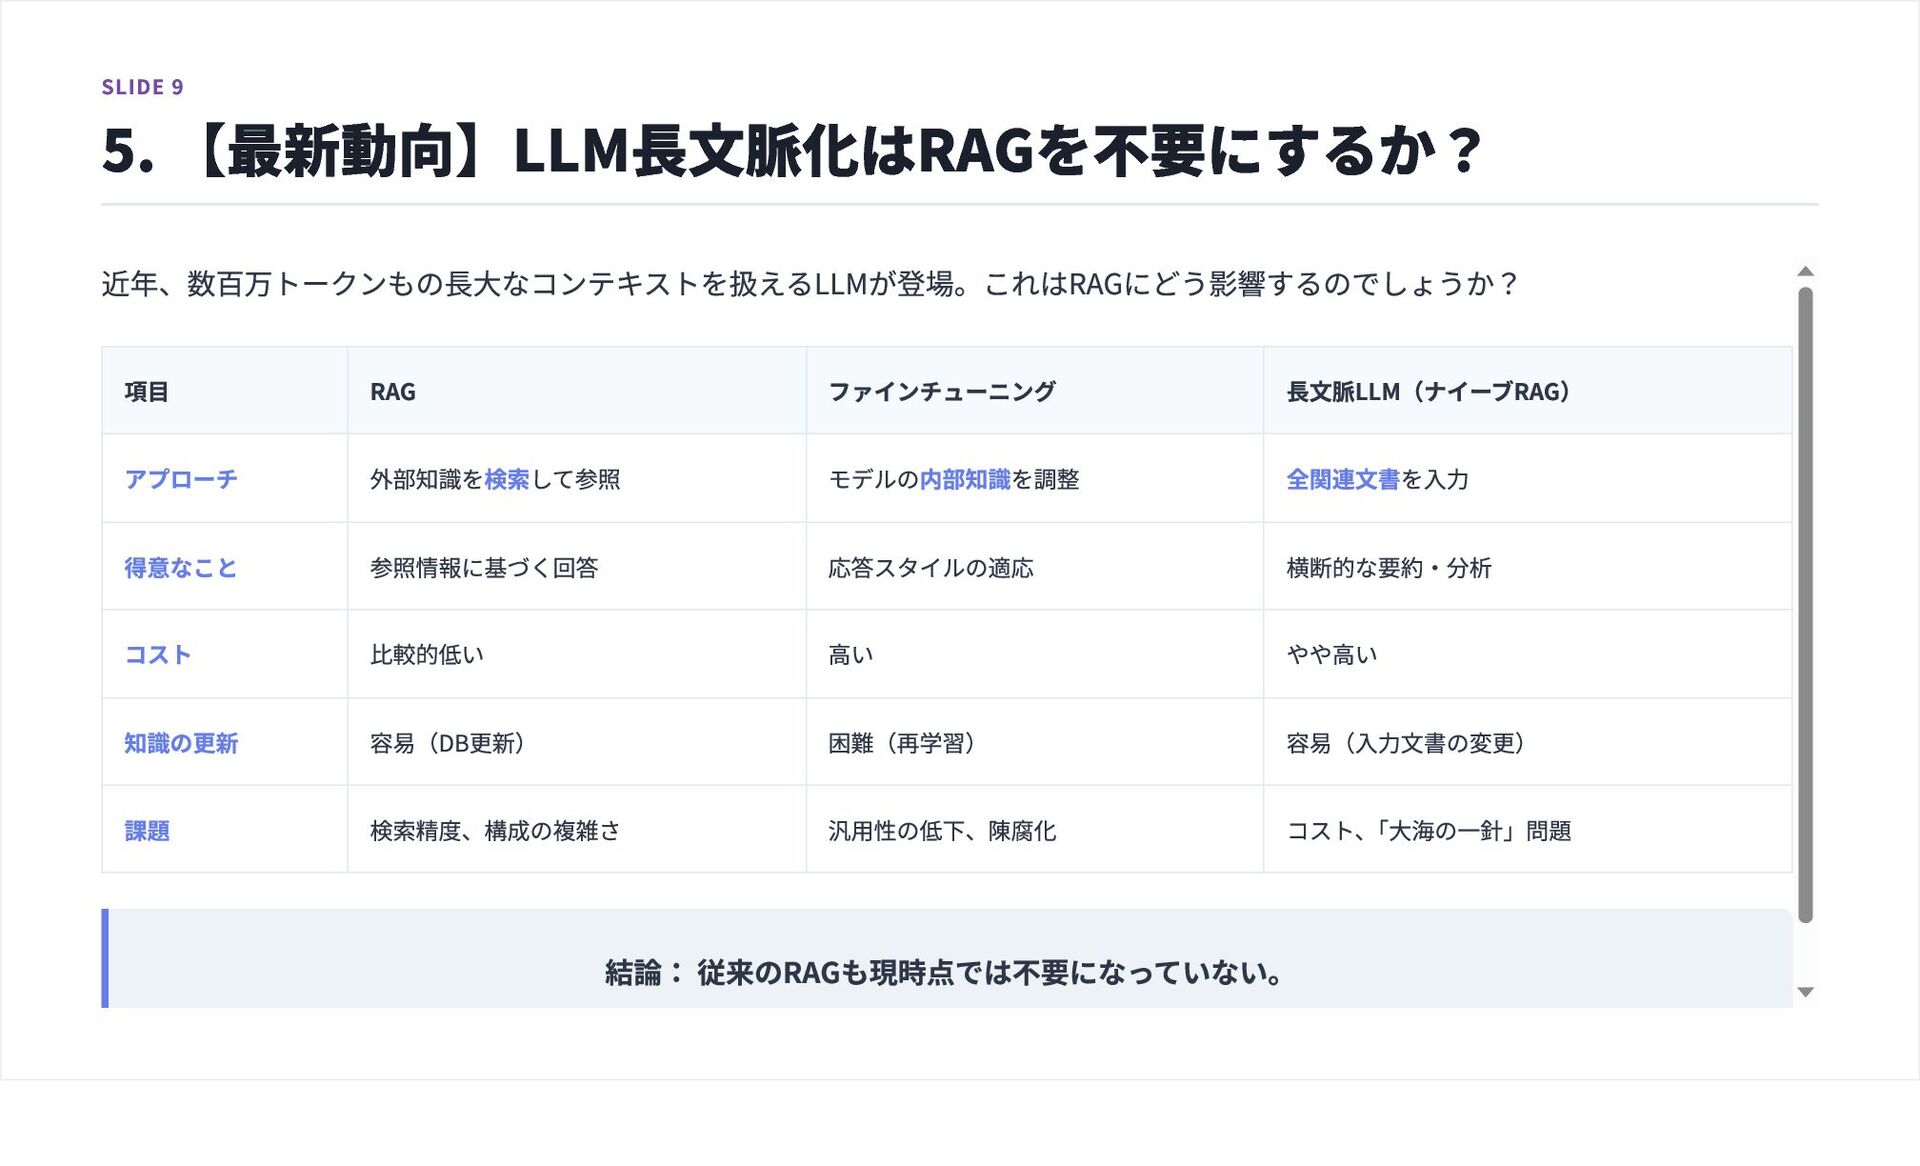Image resolution: width=1920 pixels, height=1166 pixels.
Task: Click the アプローチ row label
Action: [x=181, y=479]
